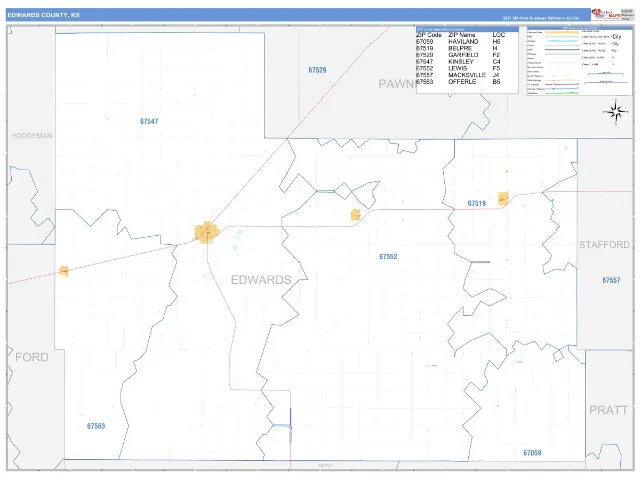Click the HODGEMAN county label
This screenshot has height=480, width=640.
point(32,136)
